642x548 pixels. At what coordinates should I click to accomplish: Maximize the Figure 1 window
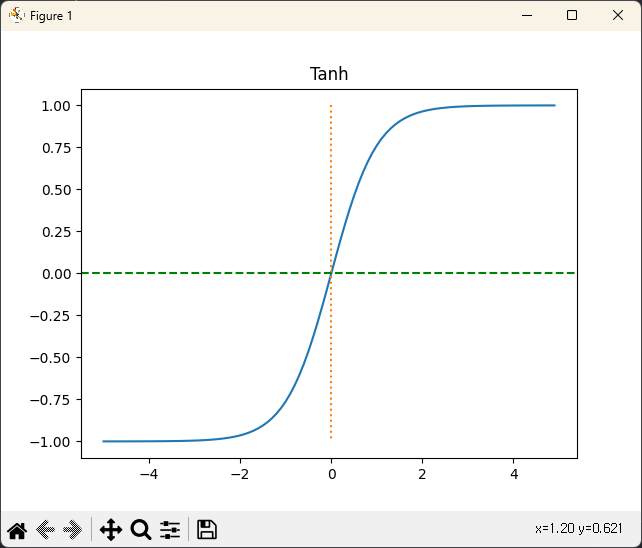point(572,15)
